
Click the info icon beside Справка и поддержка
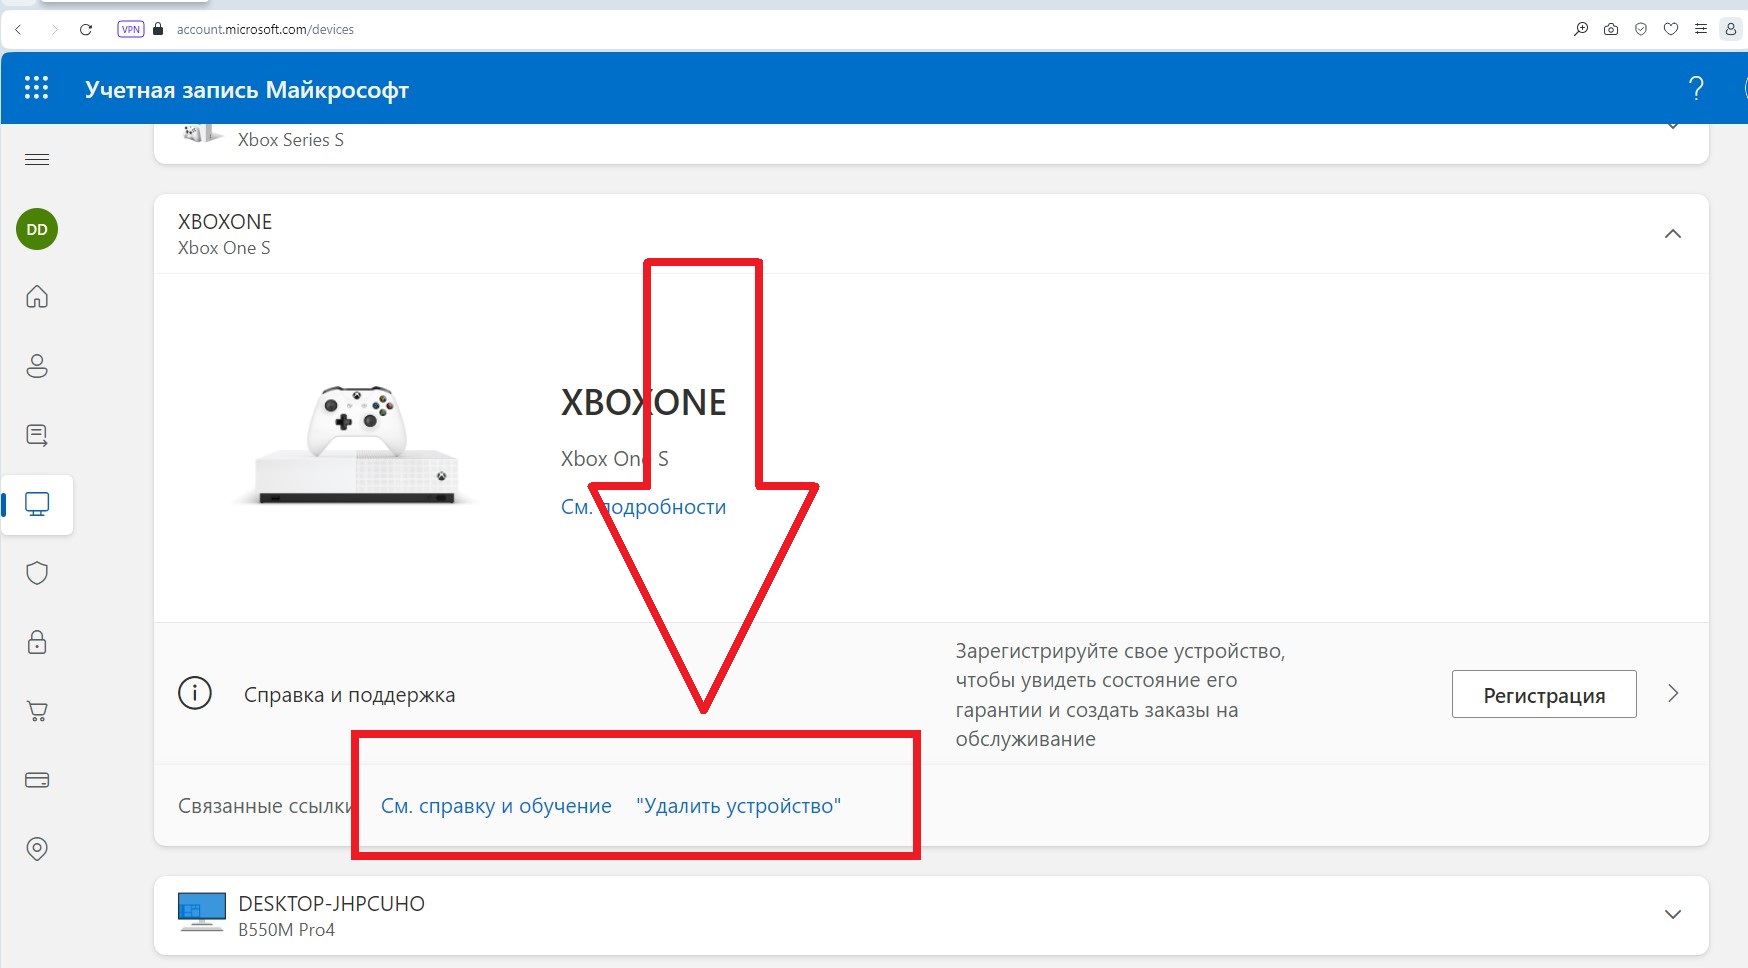pyautogui.click(x=195, y=693)
